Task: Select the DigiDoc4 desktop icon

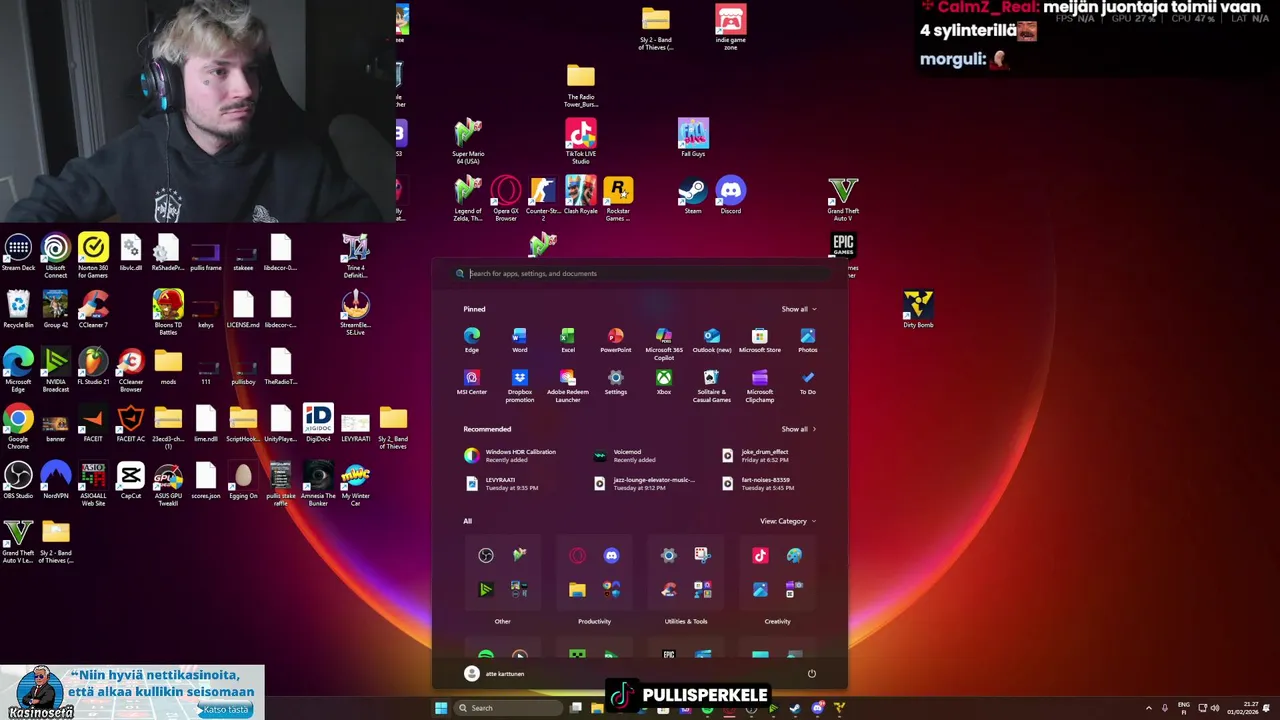Action: [x=318, y=423]
